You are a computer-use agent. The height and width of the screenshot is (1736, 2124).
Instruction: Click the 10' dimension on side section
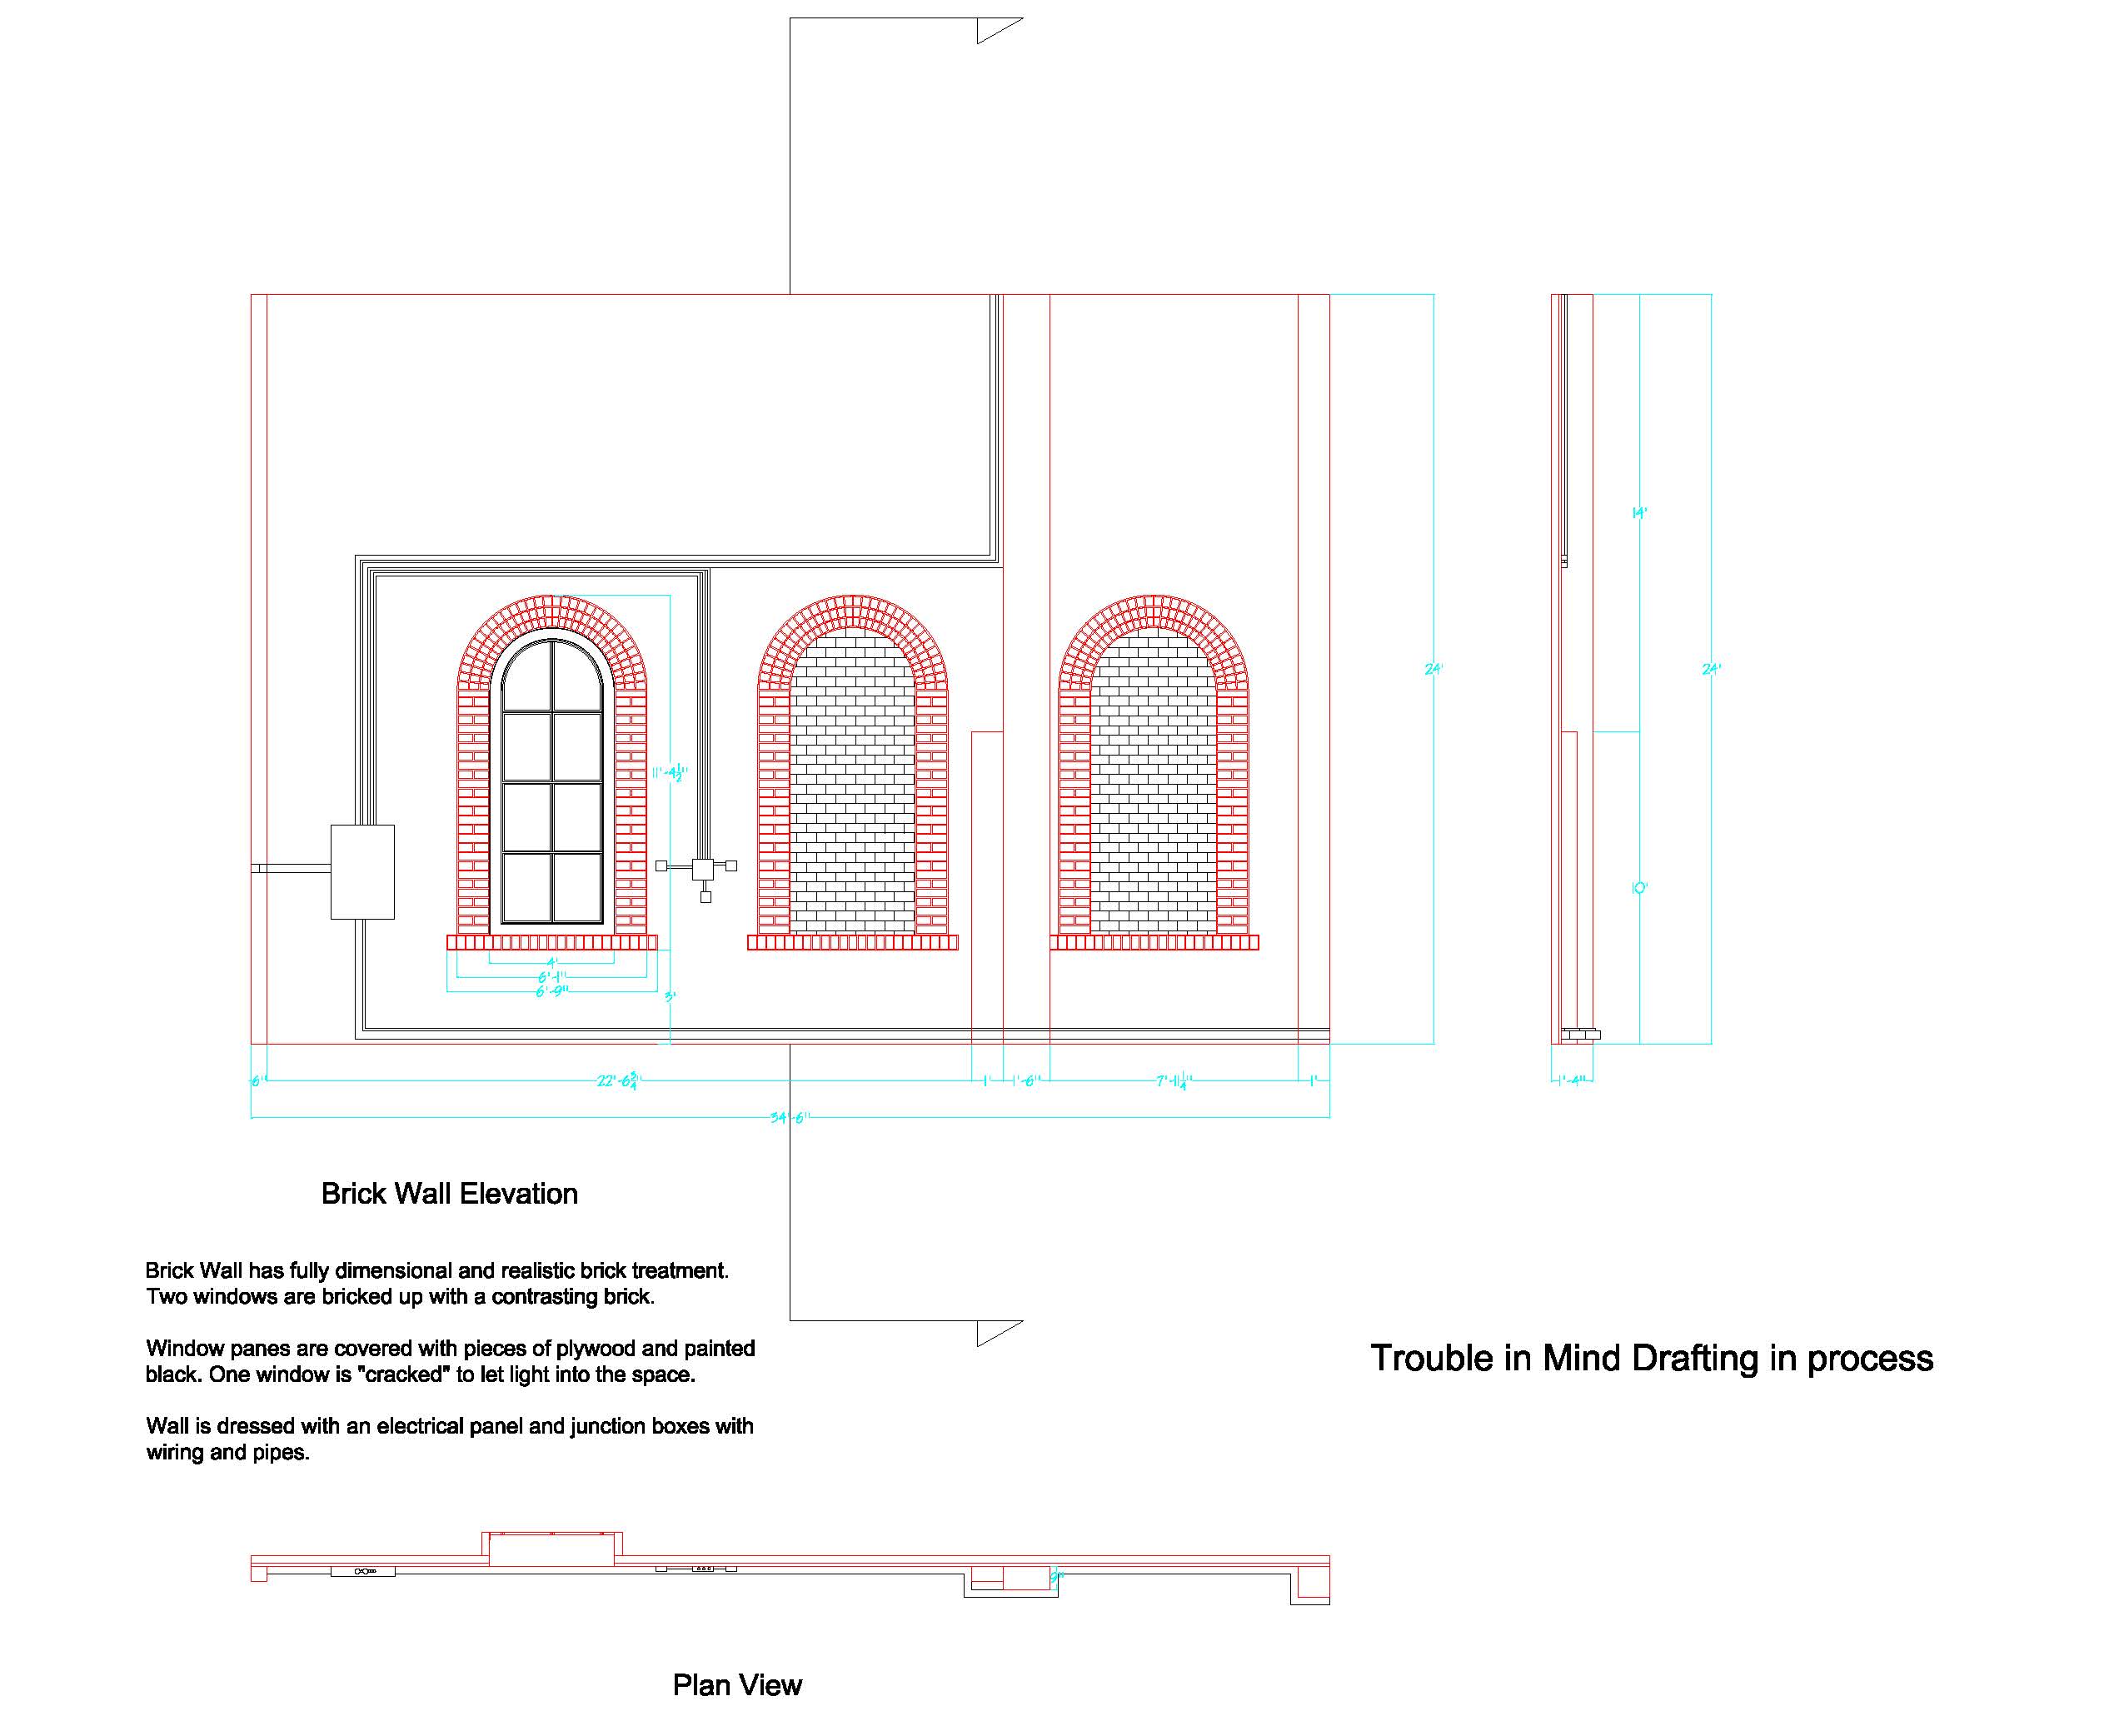(x=1639, y=888)
